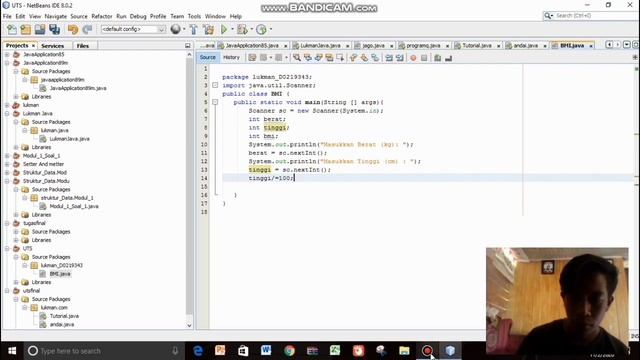The image size is (640, 360).
Task: Select andai.java in the project tree
Action: point(62,324)
